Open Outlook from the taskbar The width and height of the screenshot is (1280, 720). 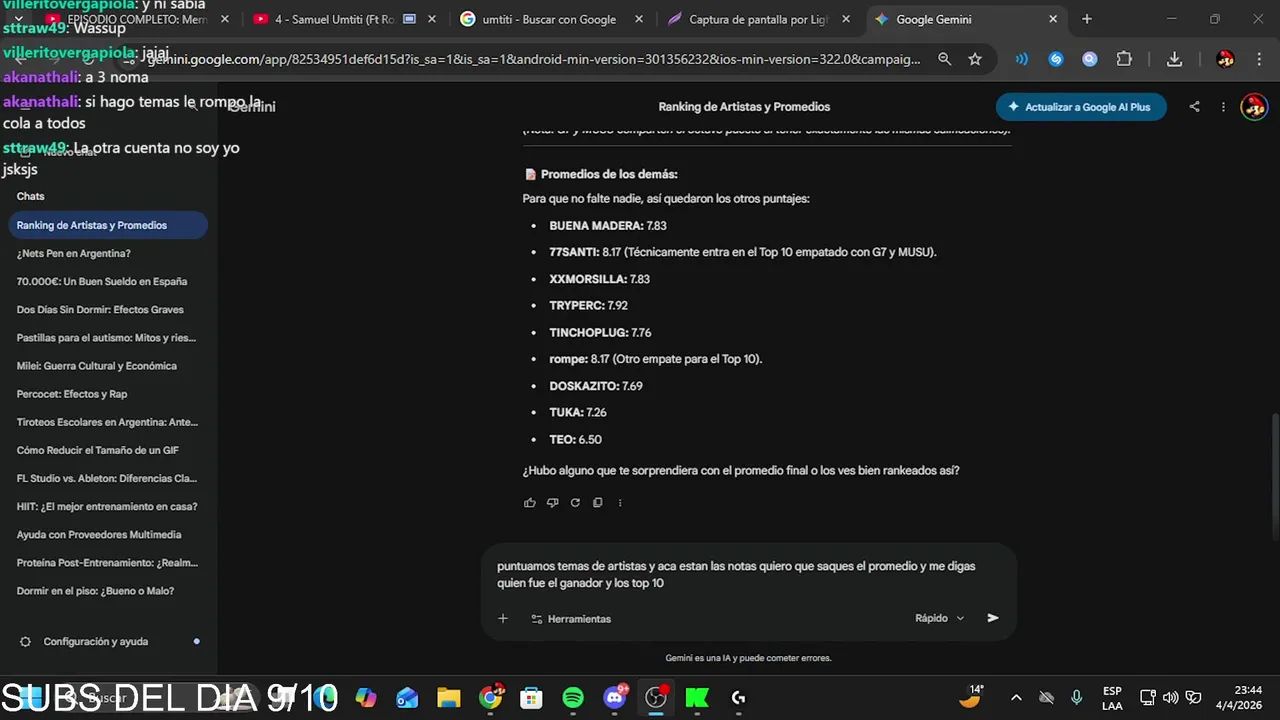407,698
